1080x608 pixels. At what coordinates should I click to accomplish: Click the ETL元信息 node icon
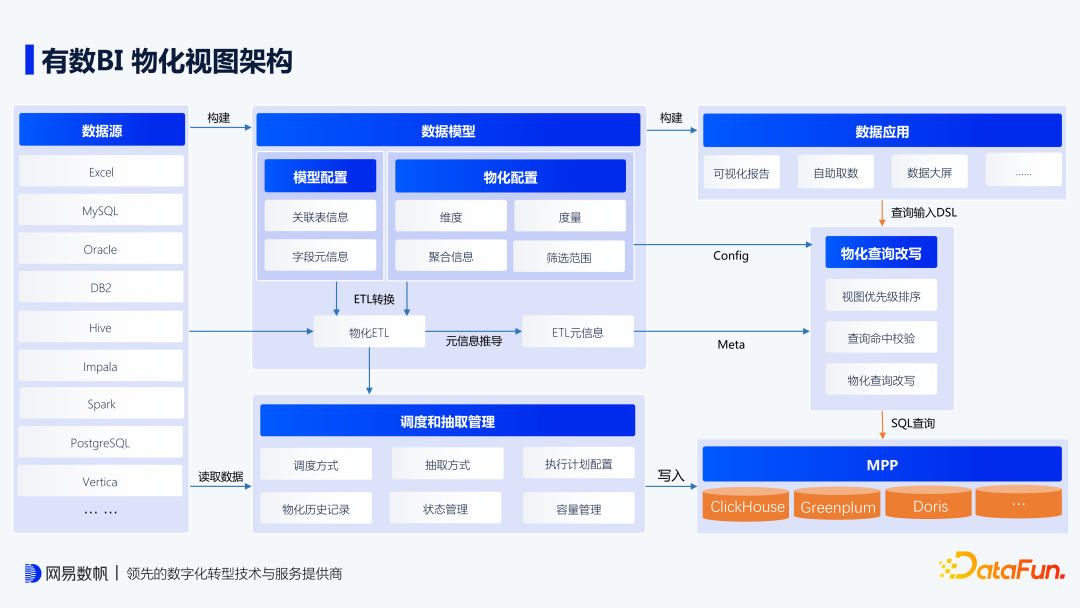577,331
